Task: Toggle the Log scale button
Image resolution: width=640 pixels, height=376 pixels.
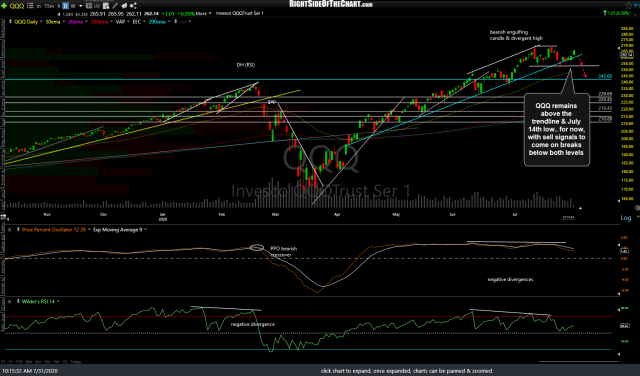Action: pyautogui.click(x=626, y=218)
